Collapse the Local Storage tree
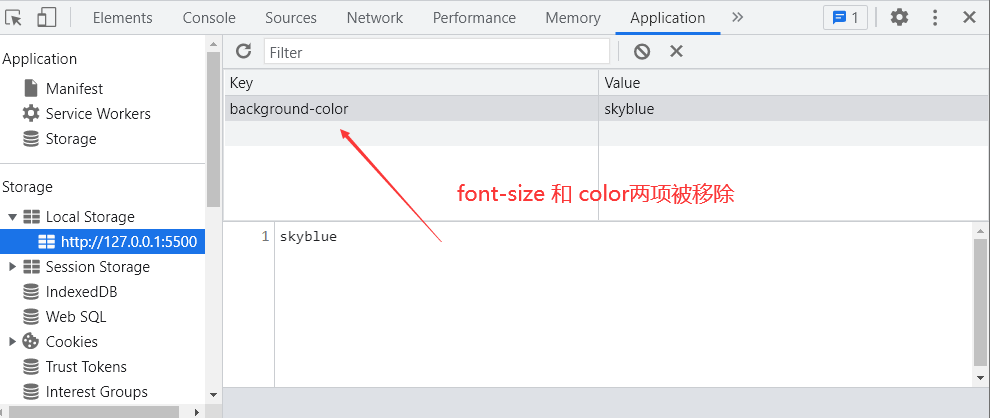This screenshot has width=990, height=418. (12, 217)
